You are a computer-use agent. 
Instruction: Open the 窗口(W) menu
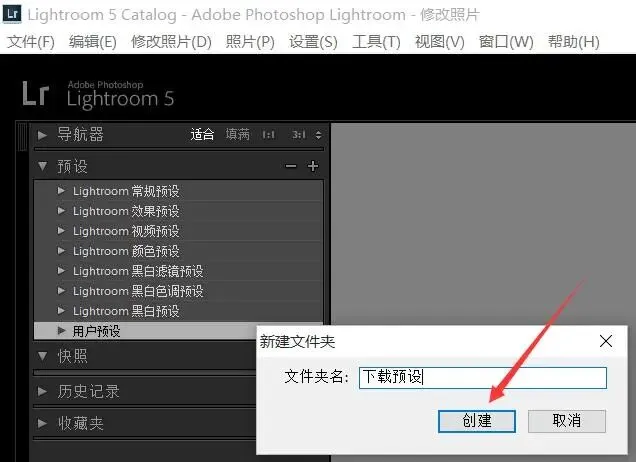pyautogui.click(x=506, y=41)
